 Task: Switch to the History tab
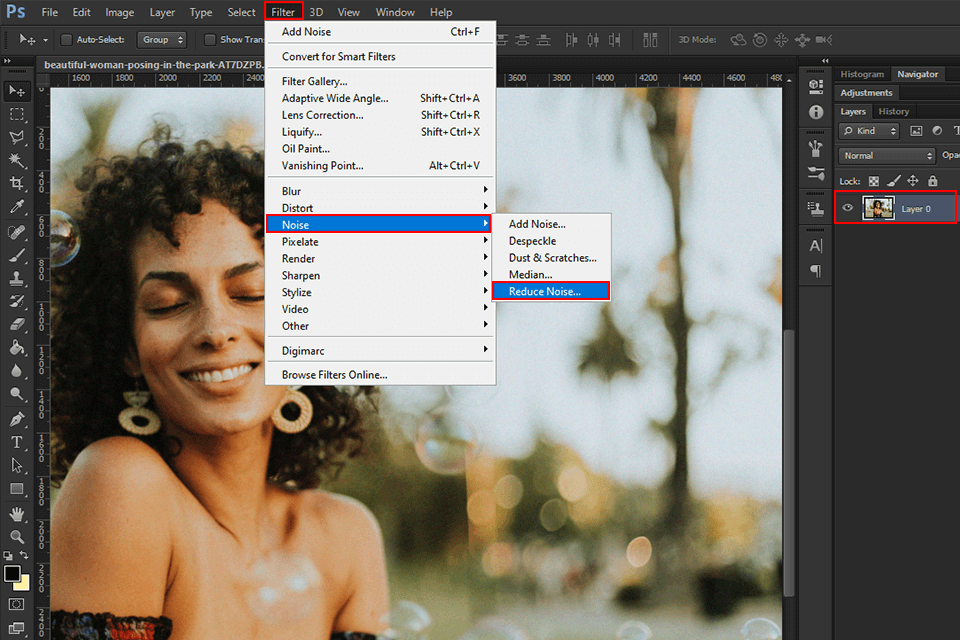pos(893,111)
